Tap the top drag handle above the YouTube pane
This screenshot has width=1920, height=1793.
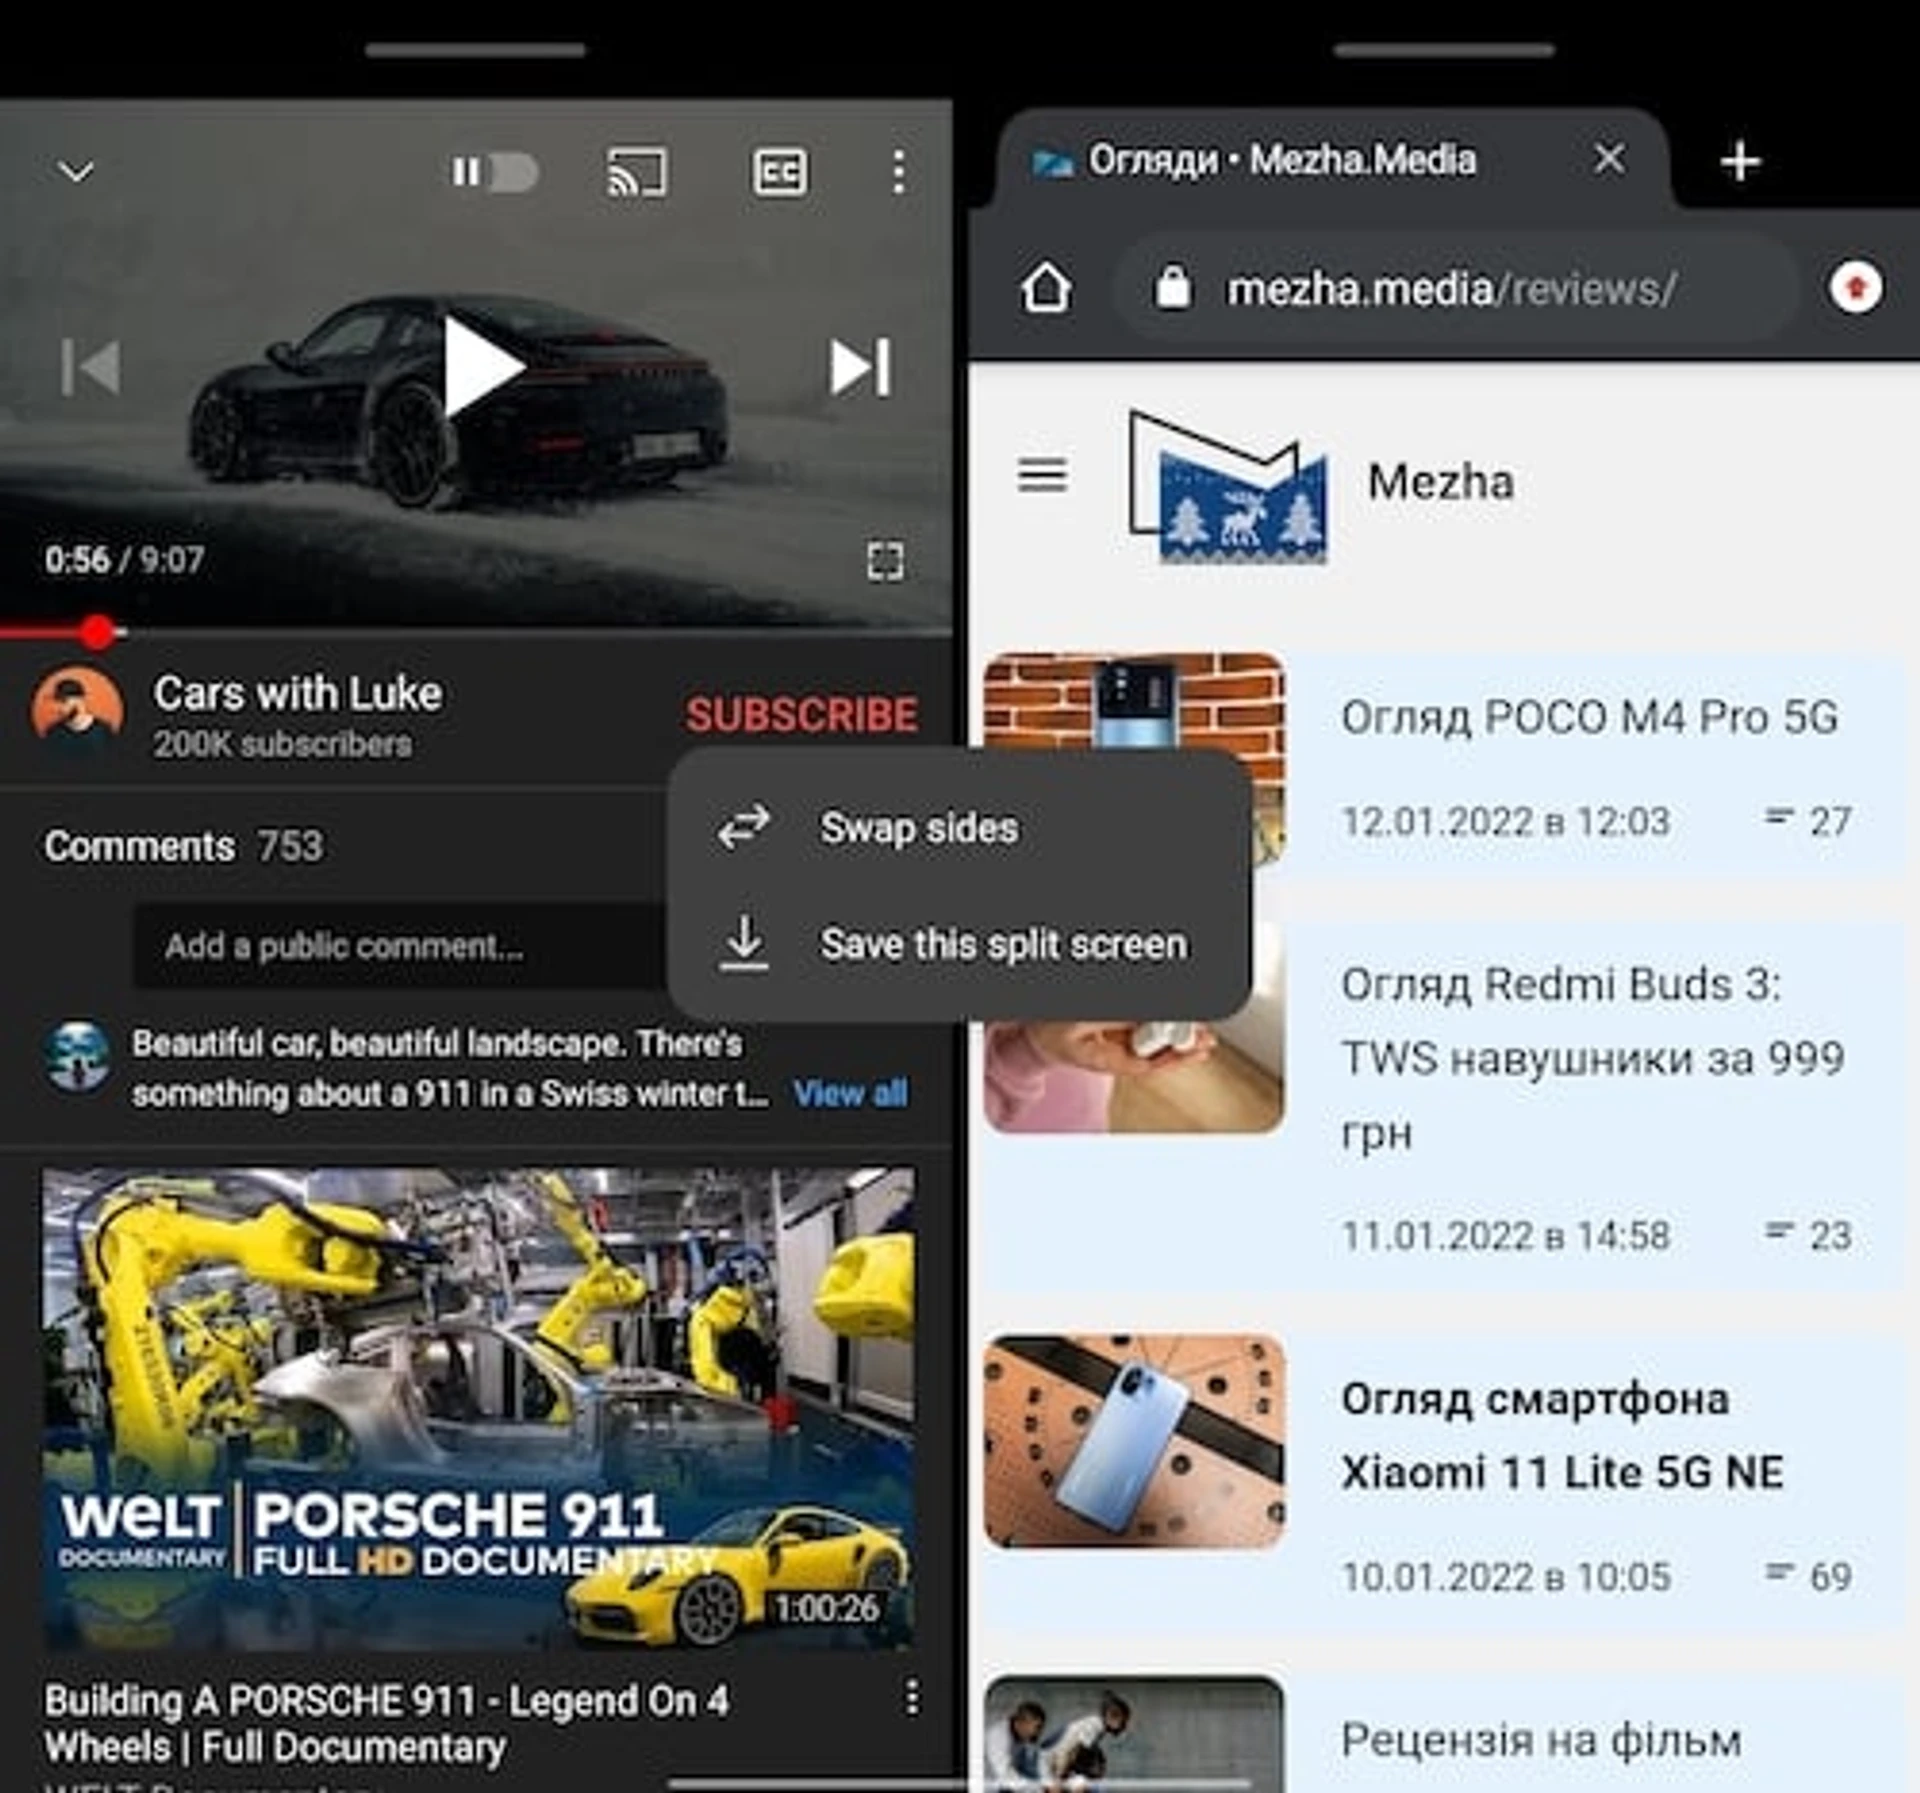click(476, 50)
